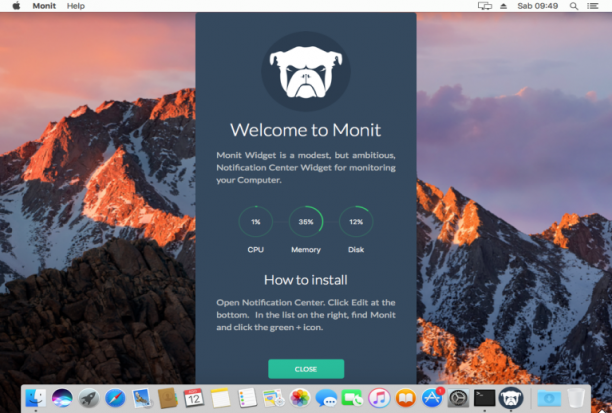Open the Monit menu in menu bar

pyautogui.click(x=44, y=6)
